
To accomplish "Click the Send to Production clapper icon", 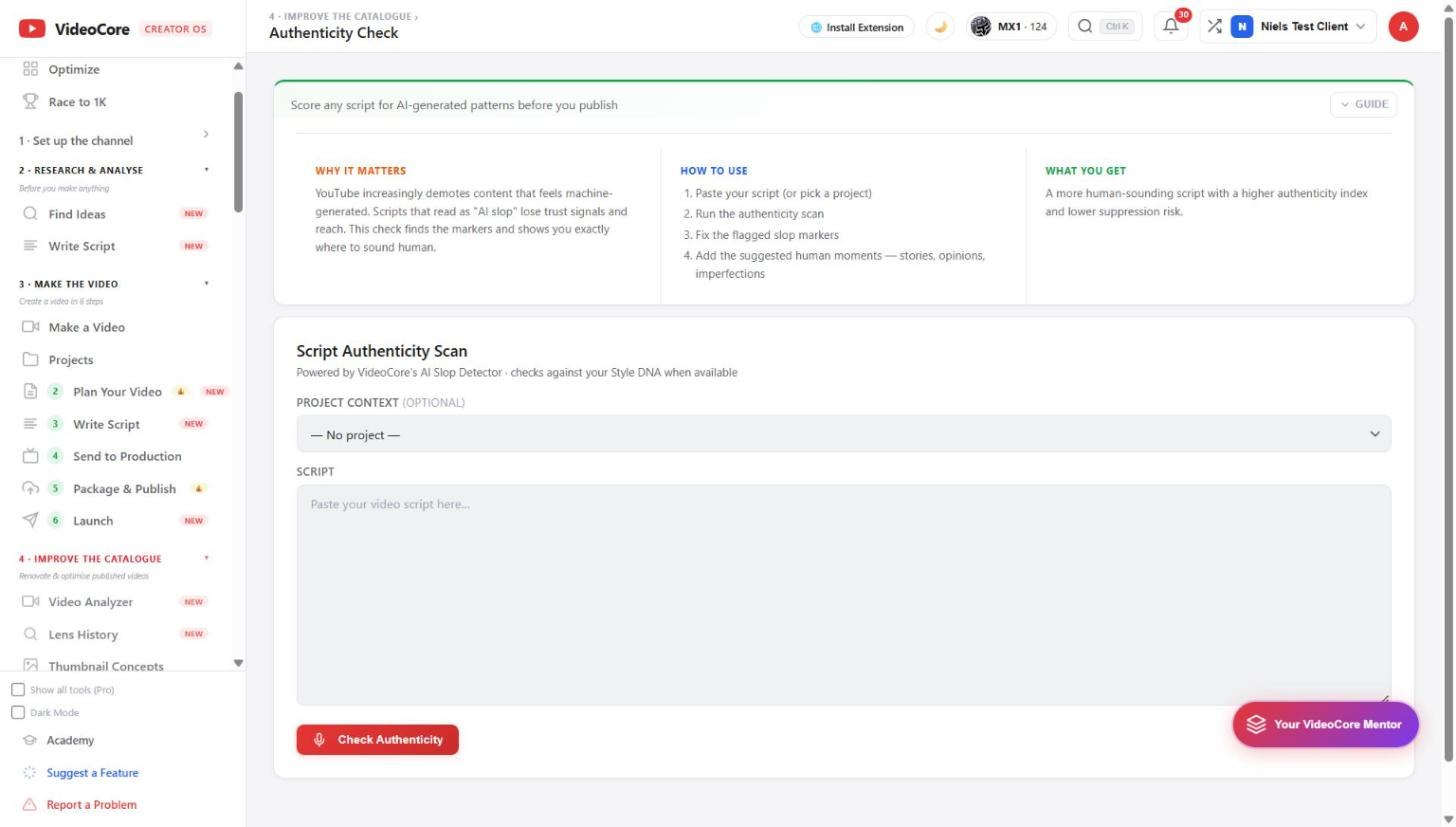I will (30, 456).
